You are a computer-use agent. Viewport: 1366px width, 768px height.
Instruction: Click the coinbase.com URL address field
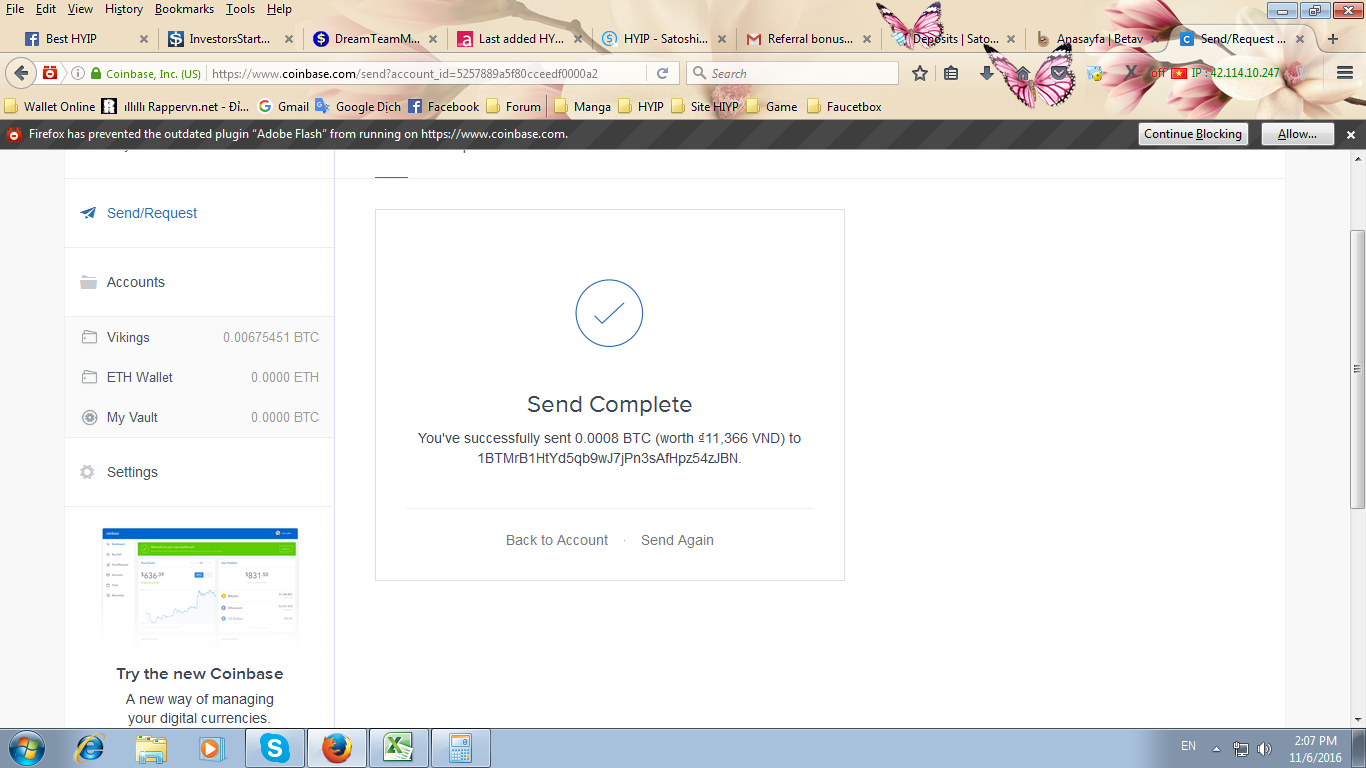point(428,73)
